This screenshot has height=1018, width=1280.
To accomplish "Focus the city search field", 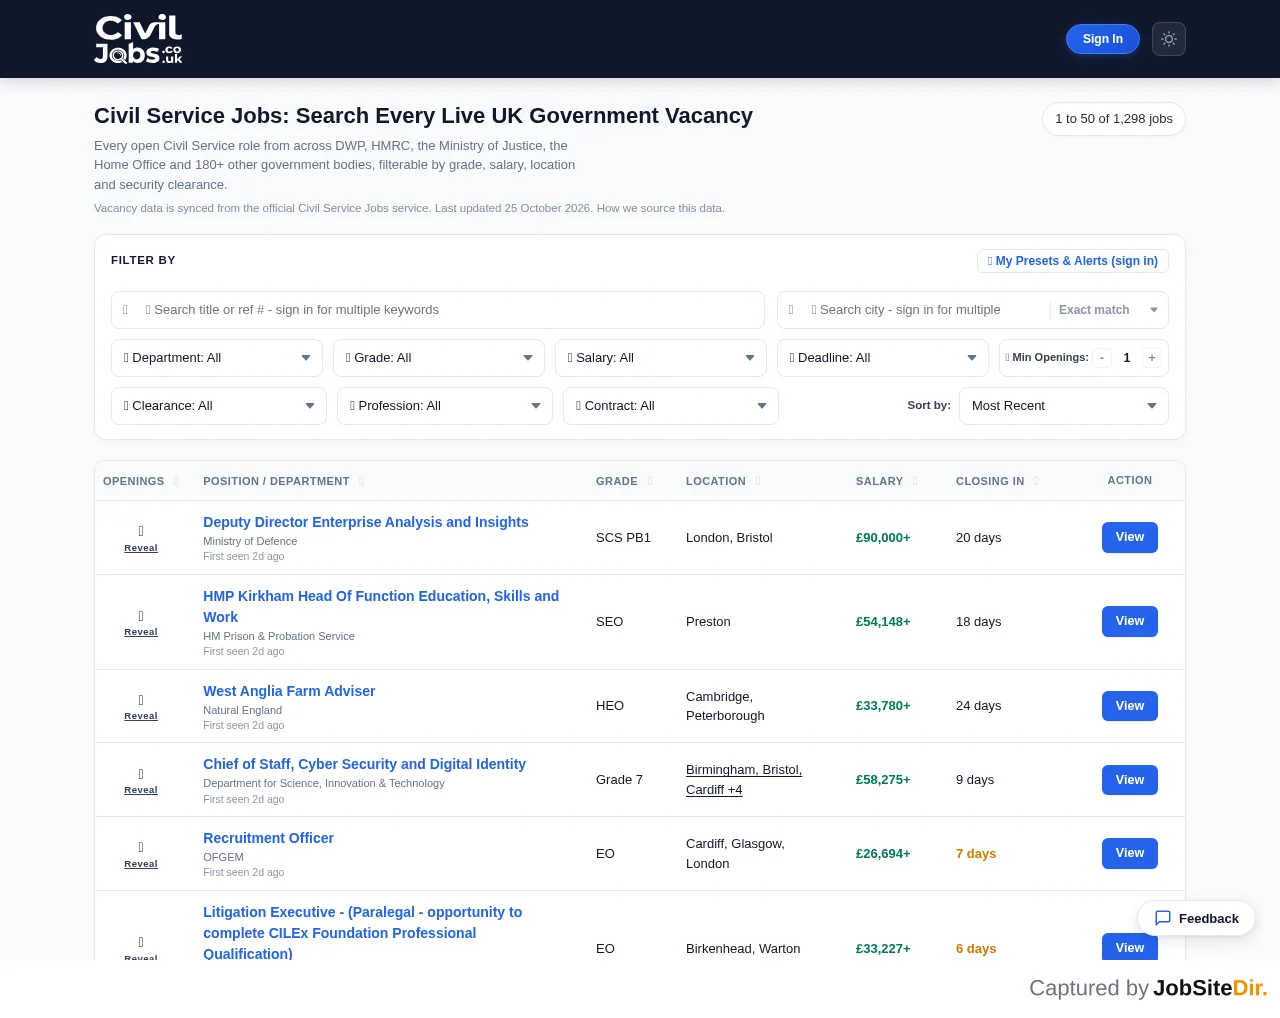I will point(914,310).
